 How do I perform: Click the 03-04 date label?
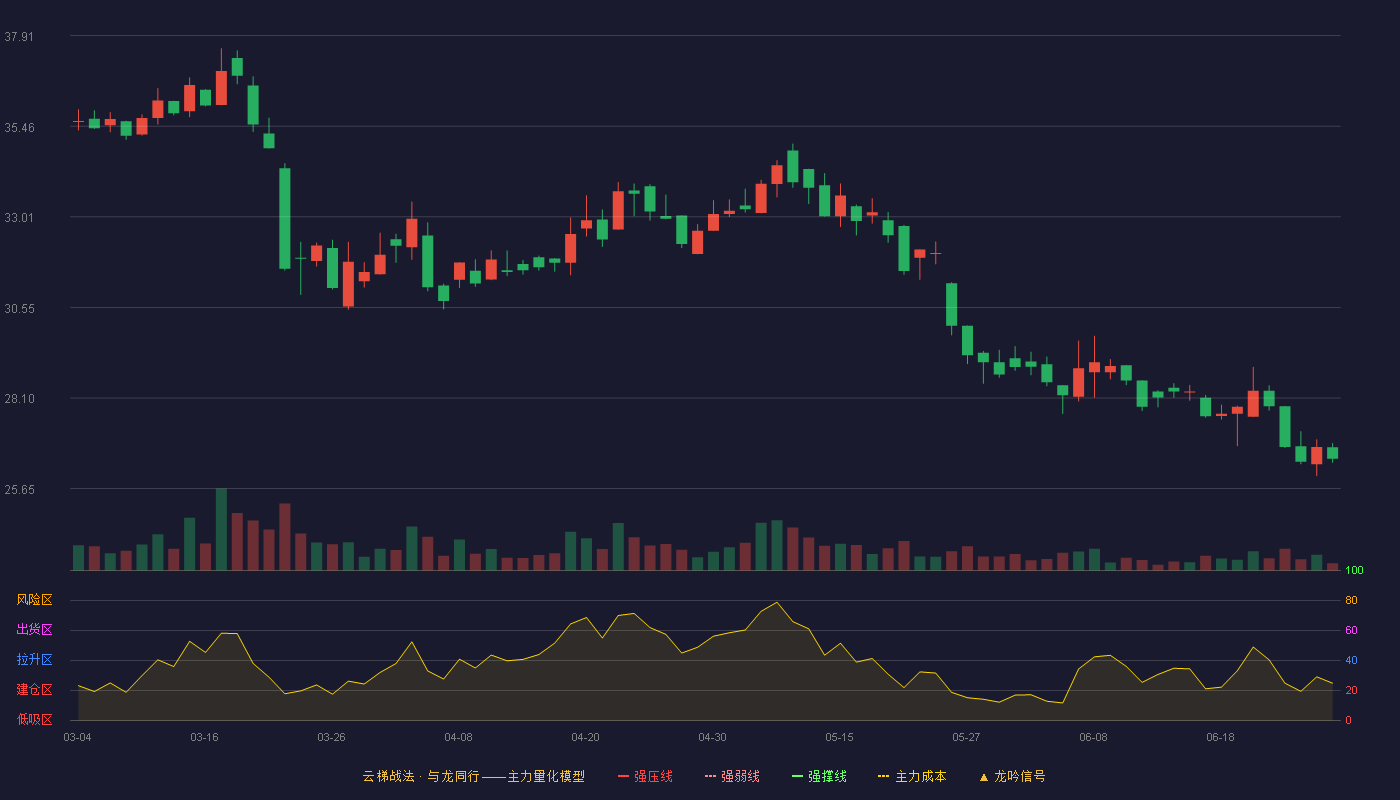click(77, 737)
